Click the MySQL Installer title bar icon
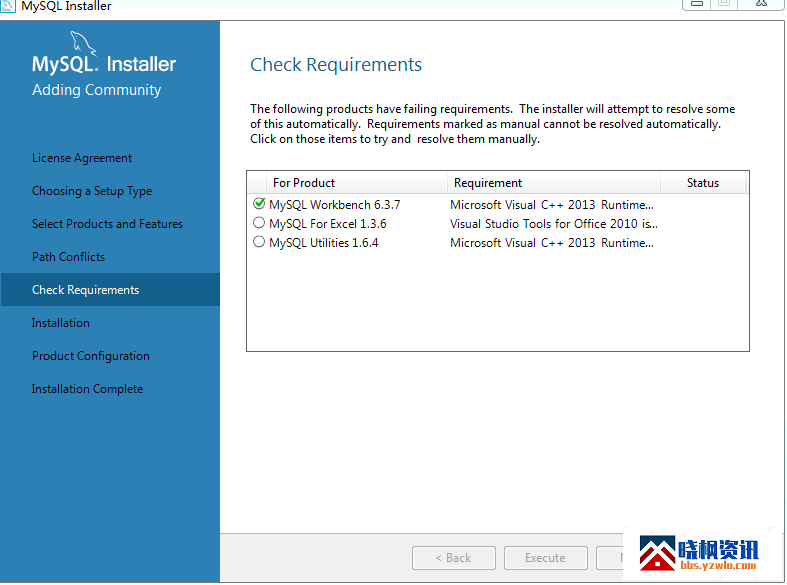The height and width of the screenshot is (585, 787). (8, 5)
